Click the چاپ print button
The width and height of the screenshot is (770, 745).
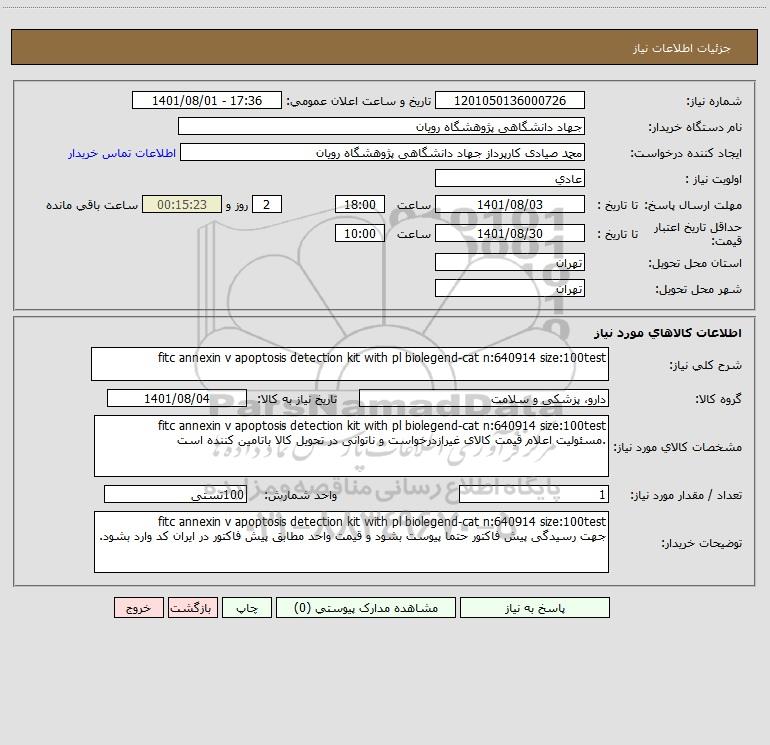247,607
